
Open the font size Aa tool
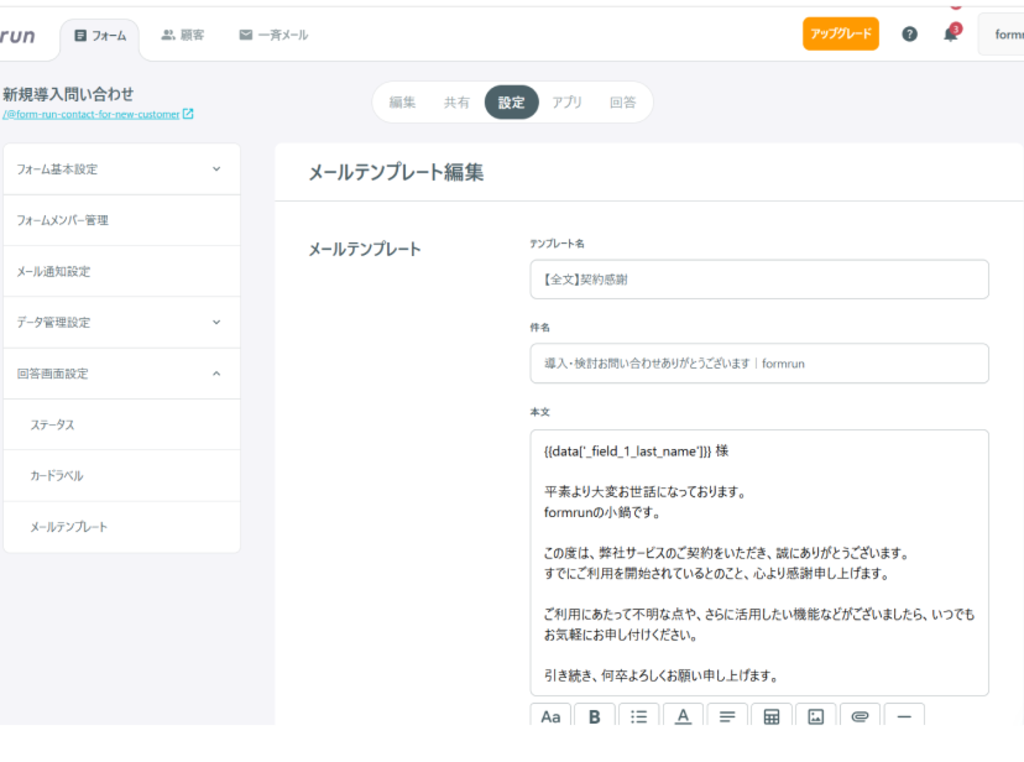550,716
